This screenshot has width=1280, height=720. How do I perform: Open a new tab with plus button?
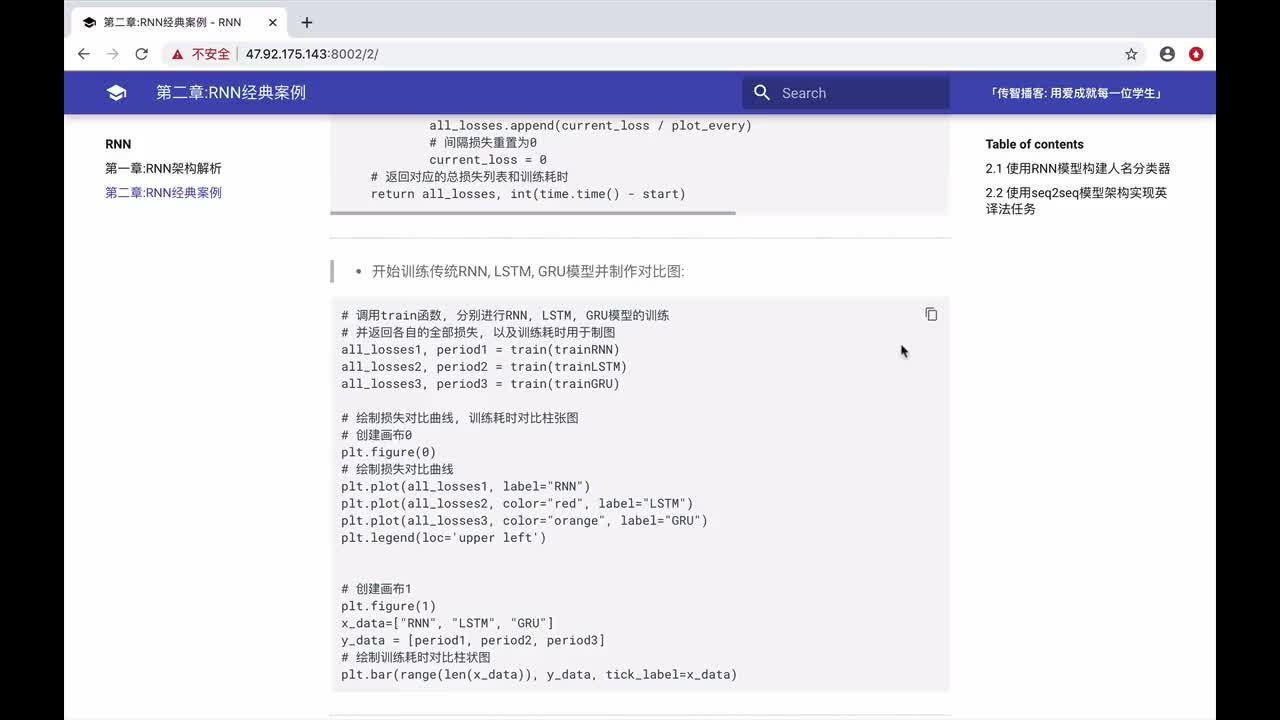pyautogui.click(x=307, y=22)
